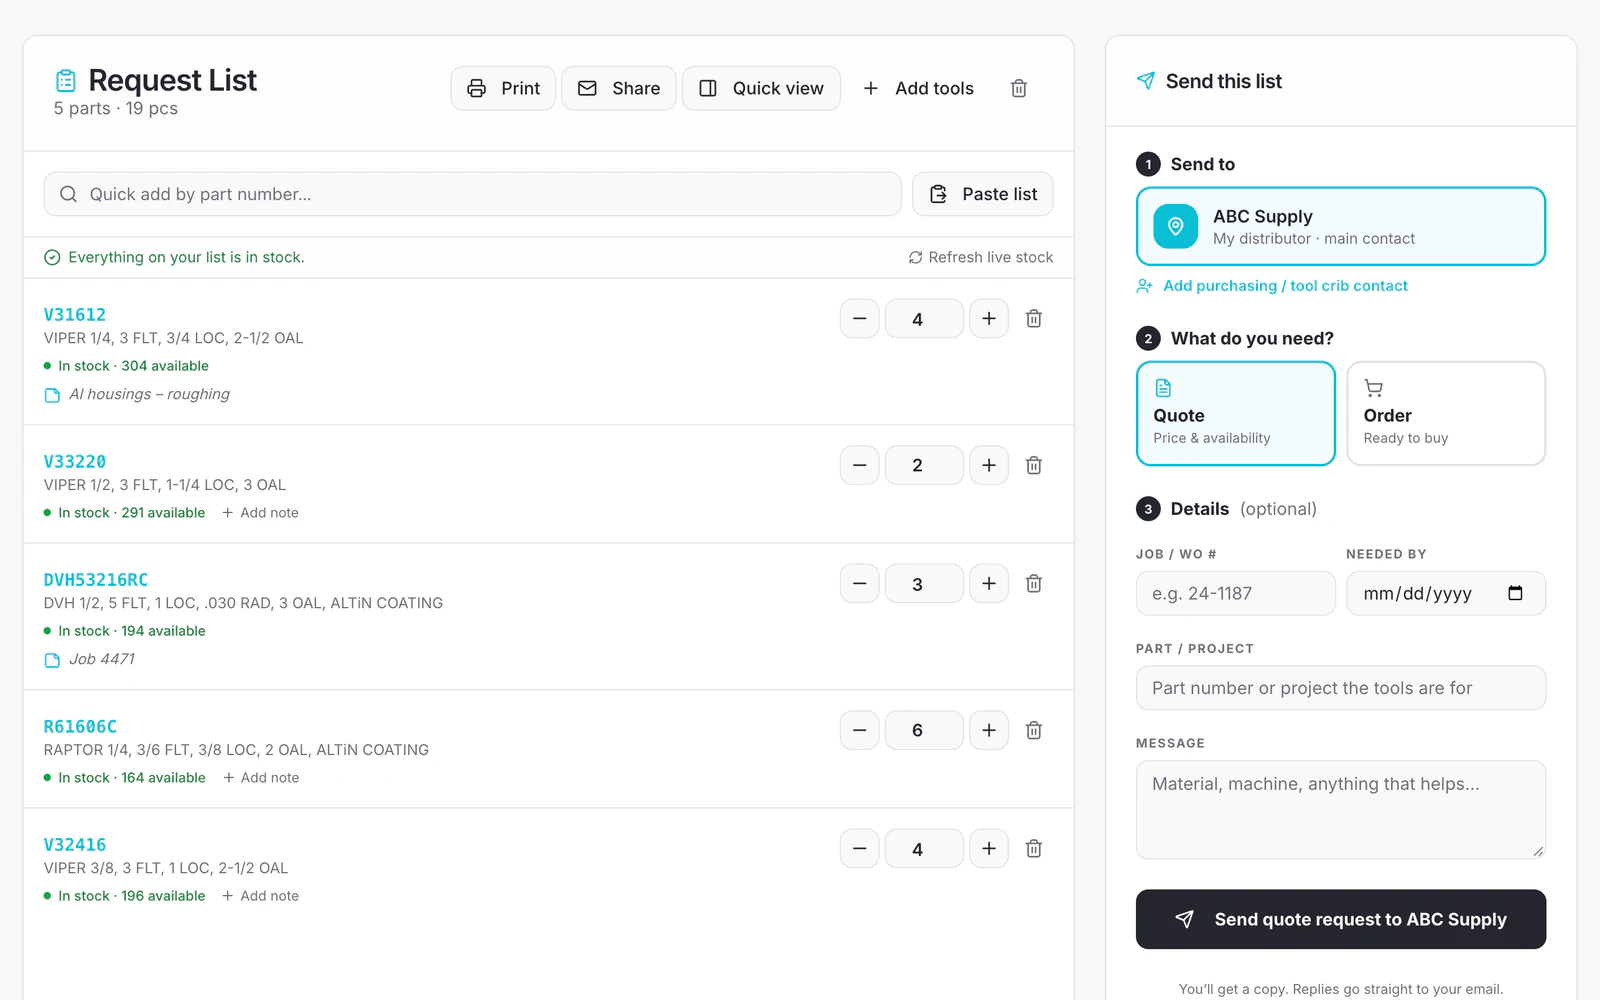Image resolution: width=1600 pixels, height=1000 pixels.
Task: Click 'Everything on your list is in stock' message
Action: coord(175,257)
